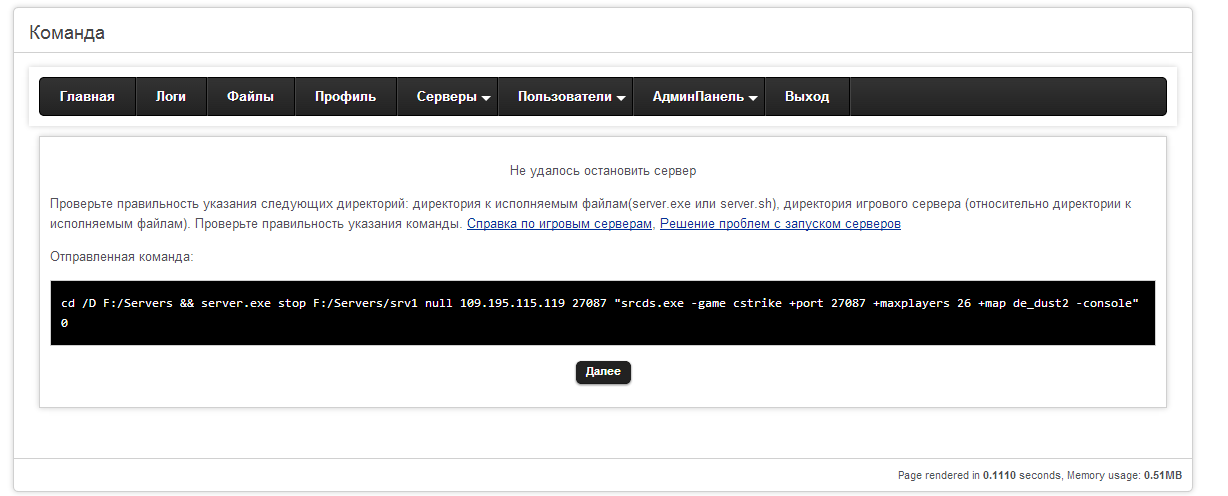Switch to the Файлы section
The image size is (1228, 496).
tap(250, 97)
